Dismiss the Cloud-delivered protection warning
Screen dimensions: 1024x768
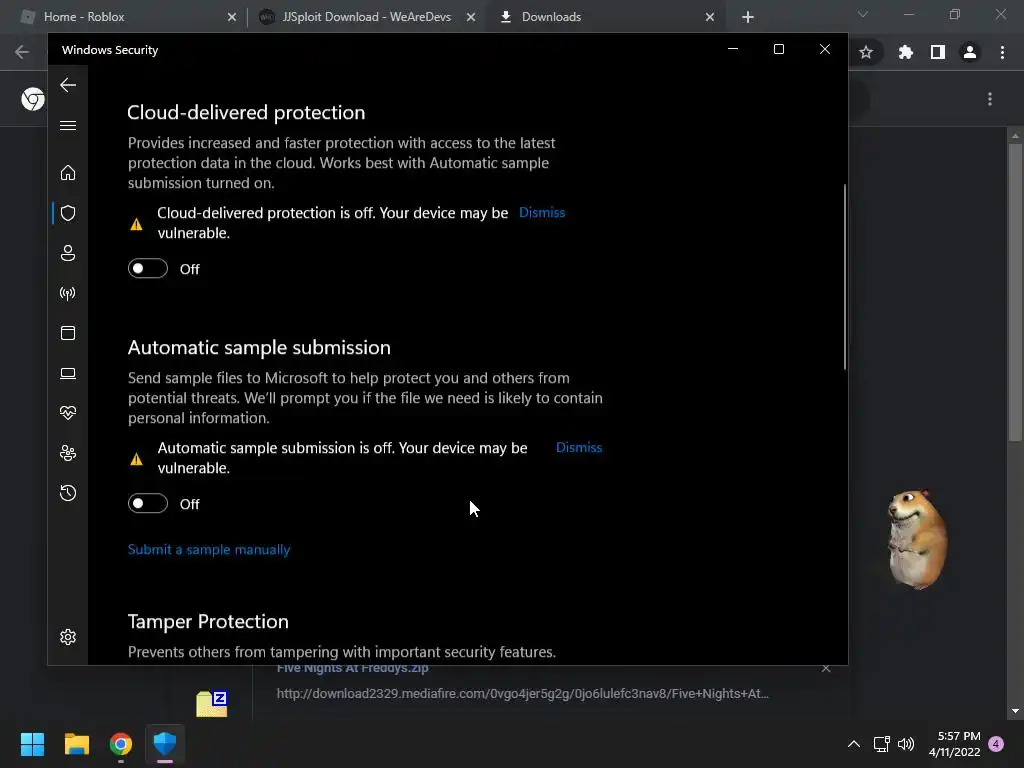pyautogui.click(x=542, y=213)
